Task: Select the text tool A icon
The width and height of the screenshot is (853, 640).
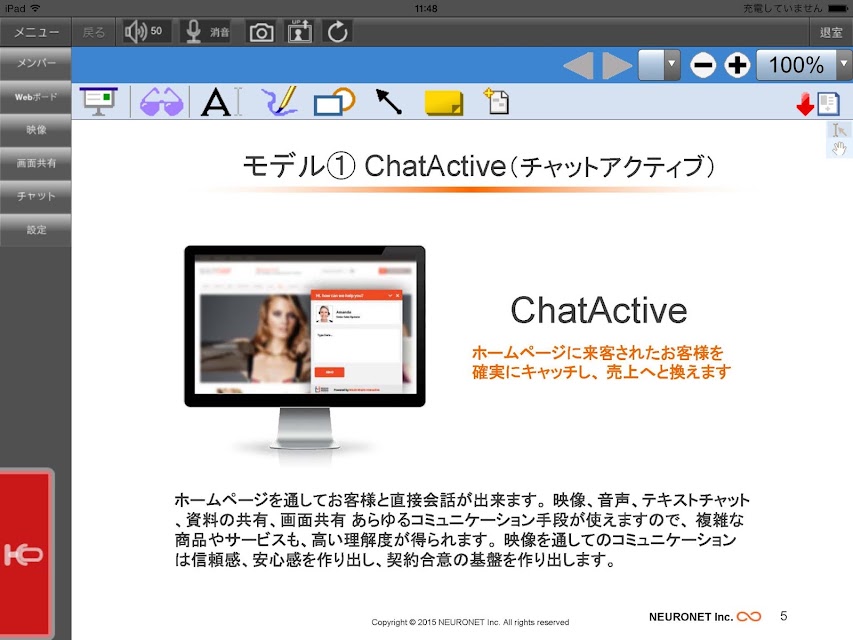Action: (220, 102)
